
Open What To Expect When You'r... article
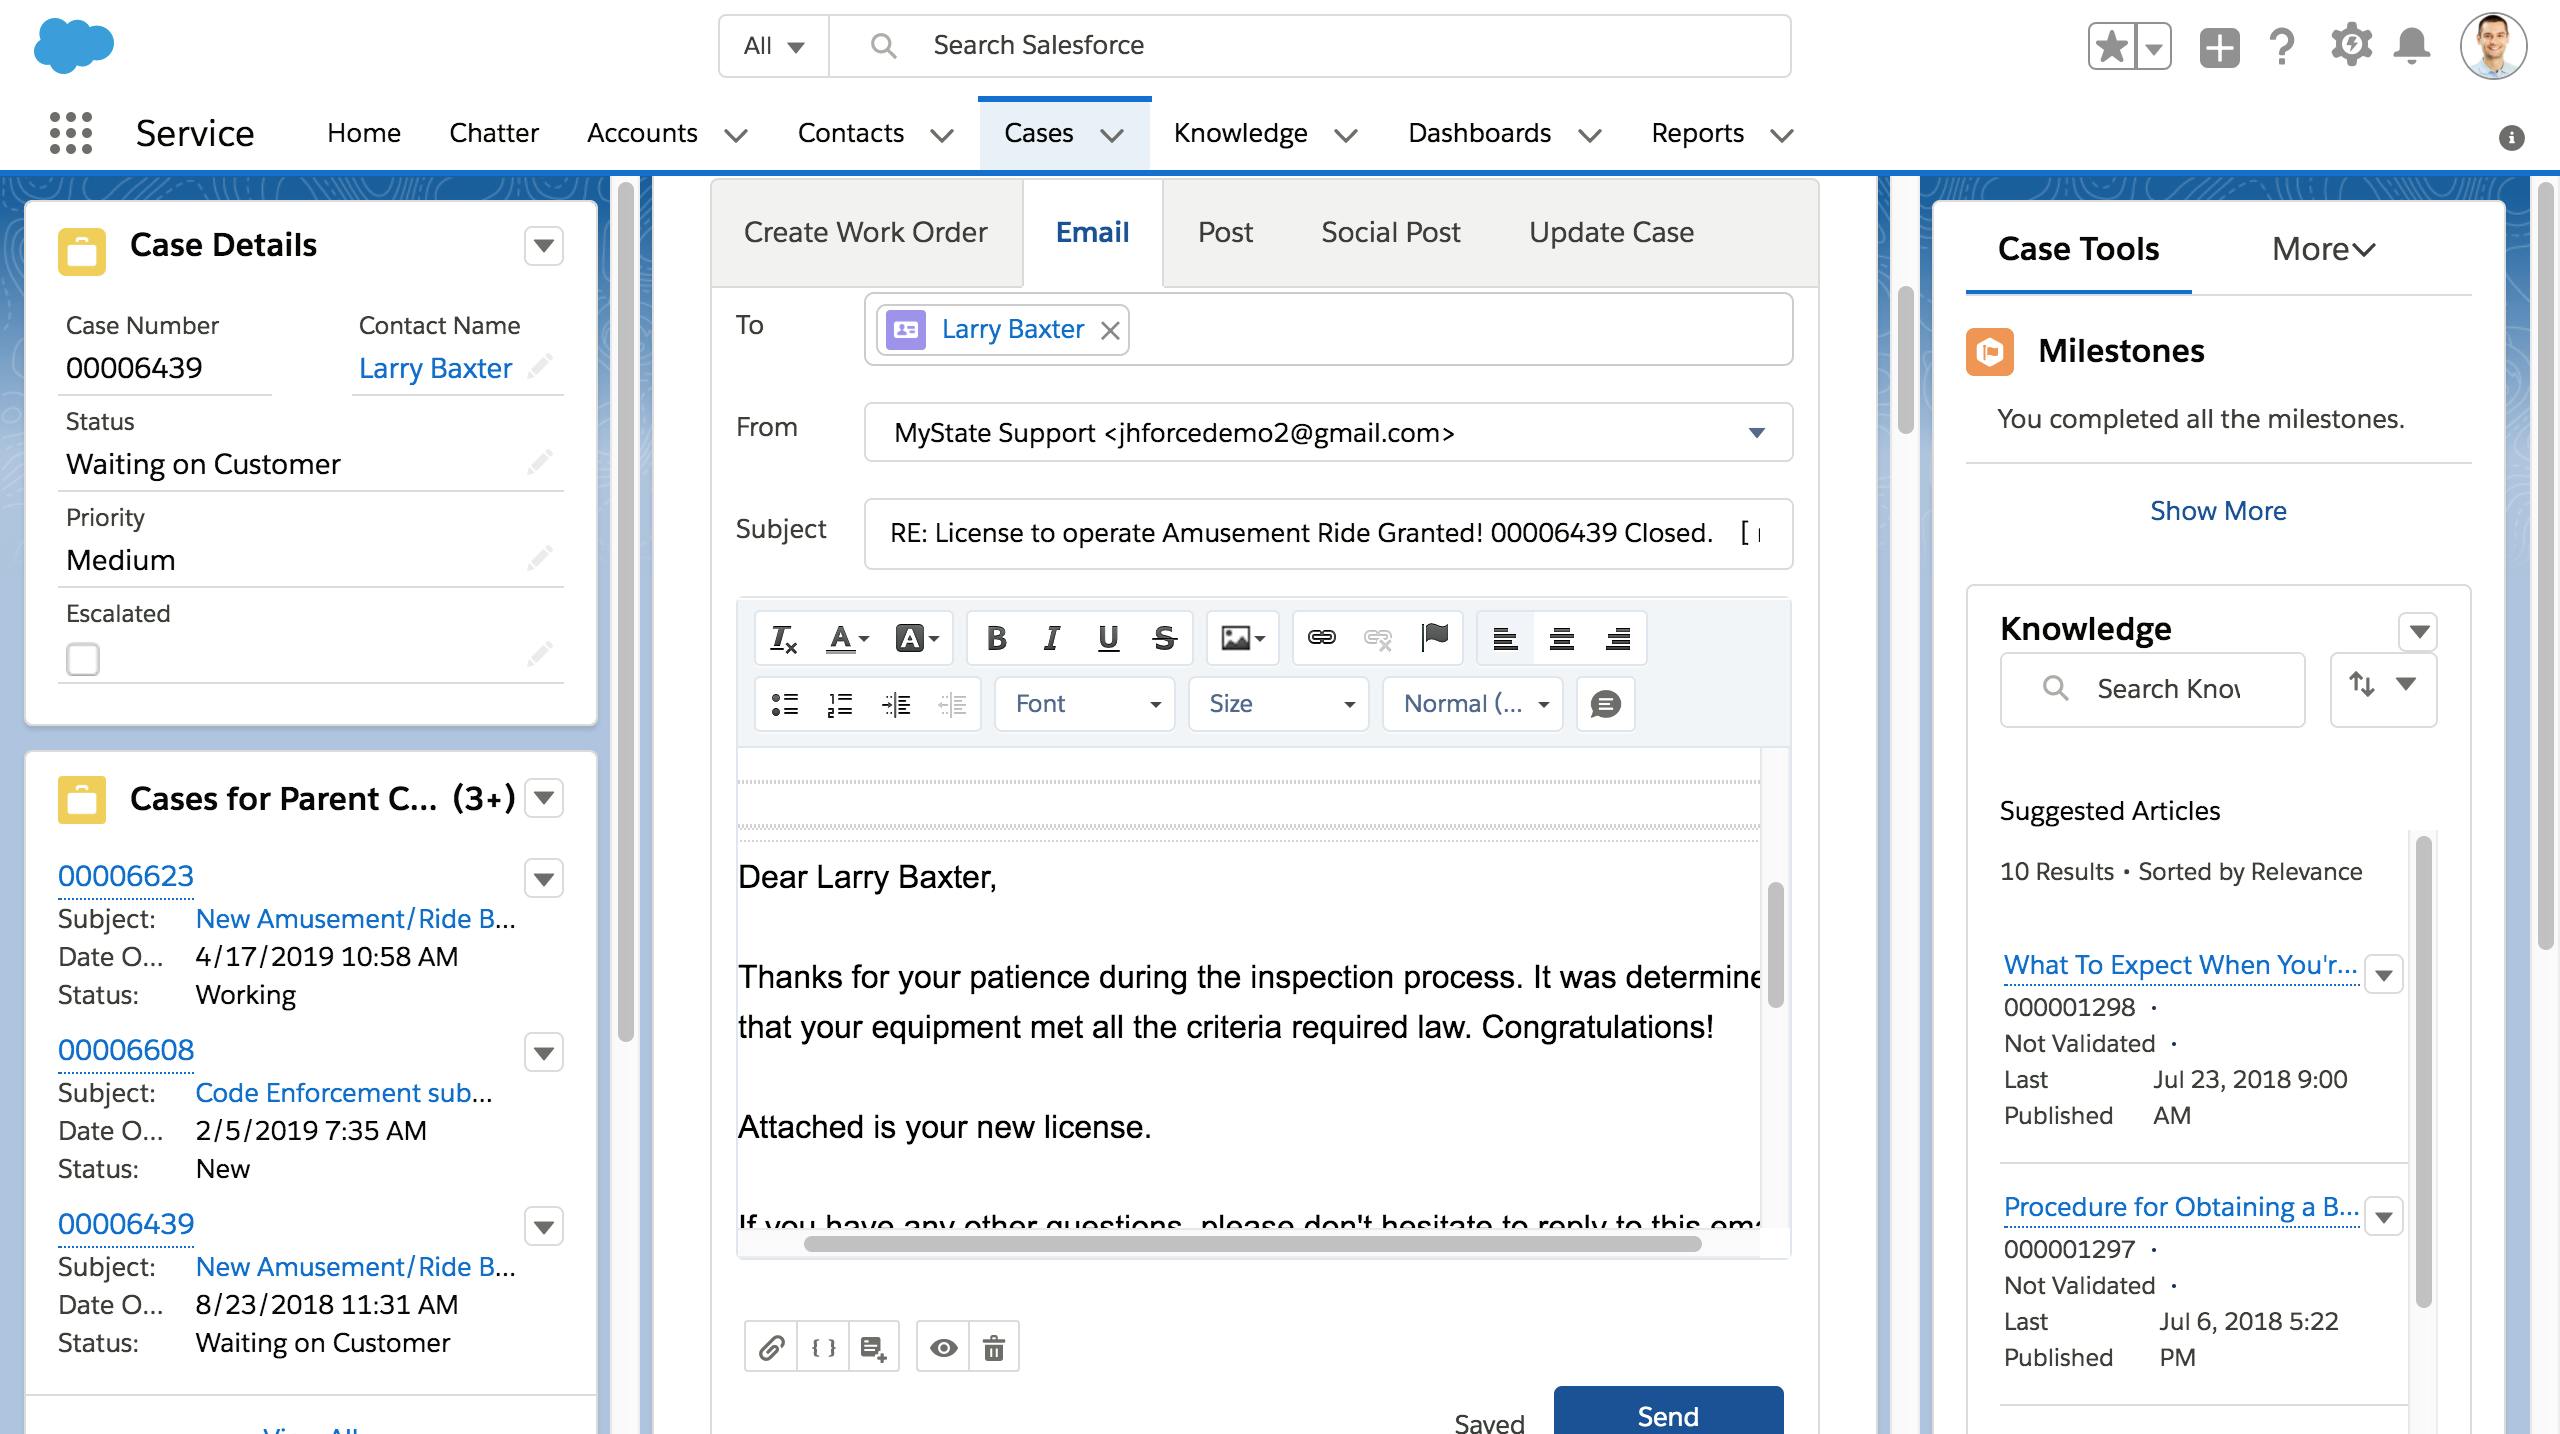pos(2181,965)
